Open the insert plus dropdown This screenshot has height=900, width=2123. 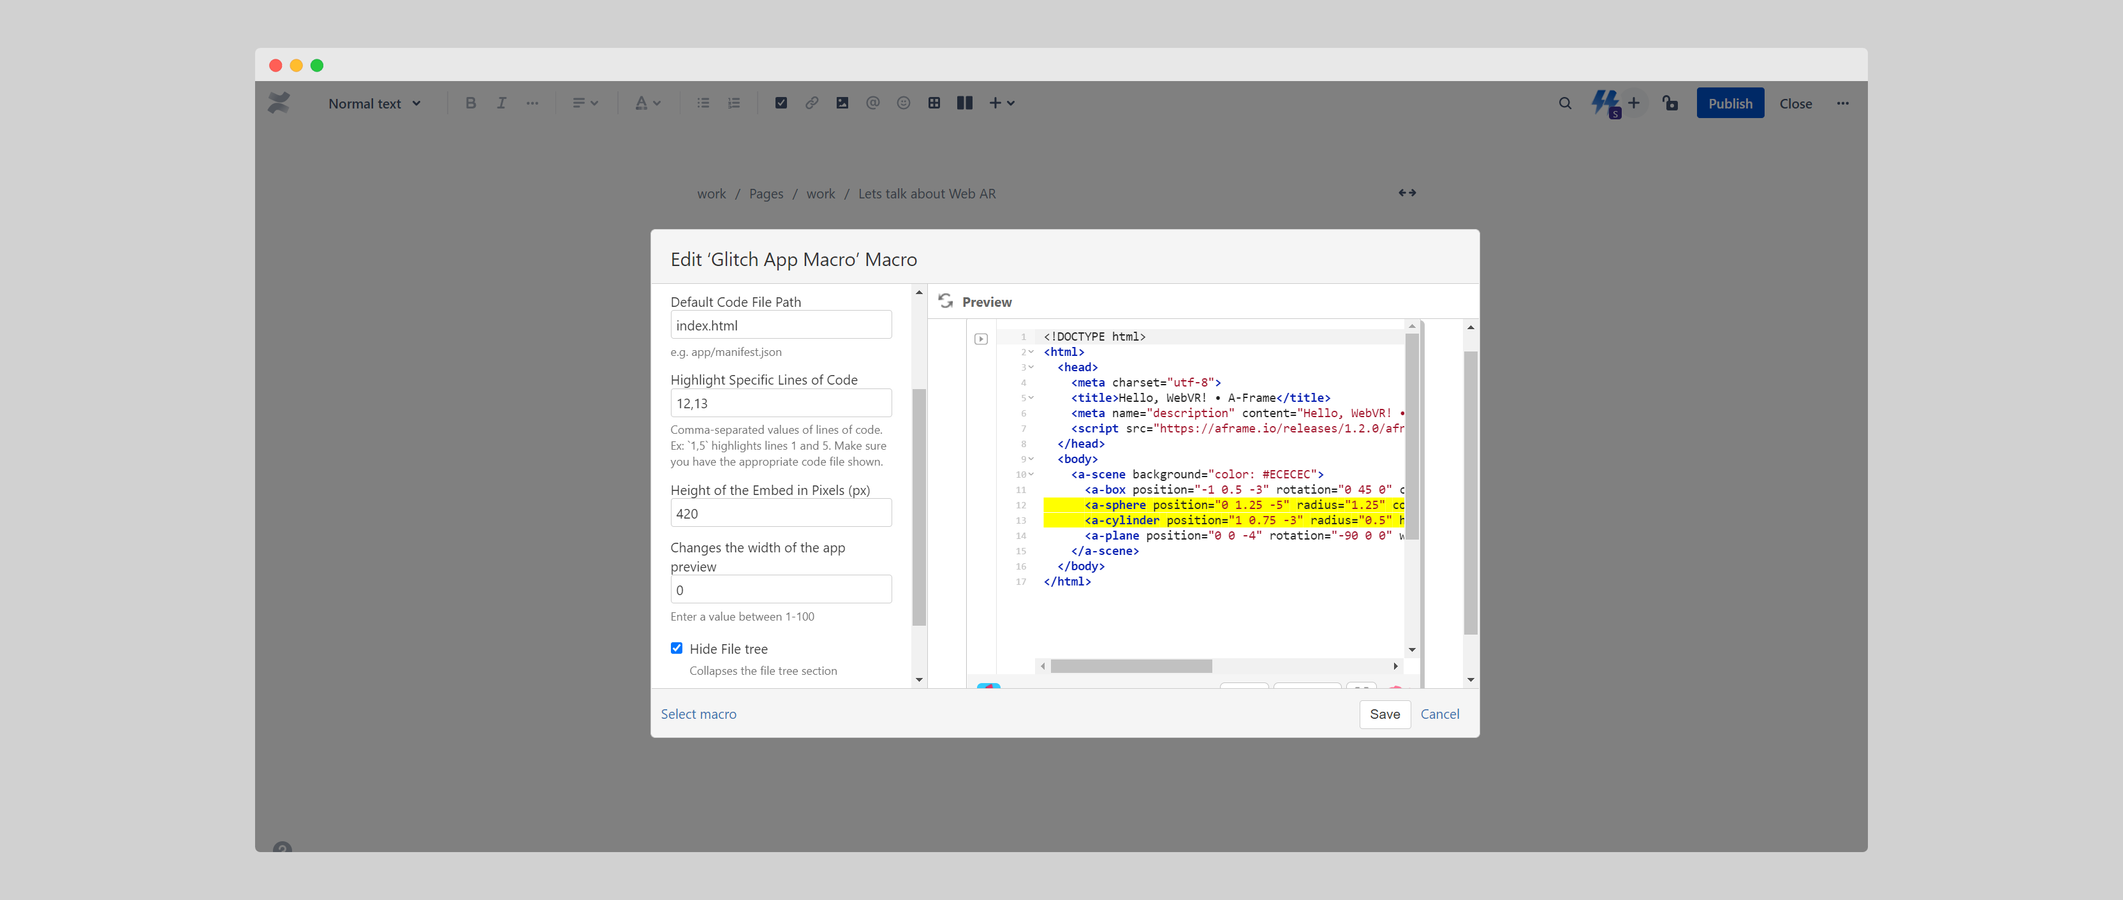[1002, 103]
